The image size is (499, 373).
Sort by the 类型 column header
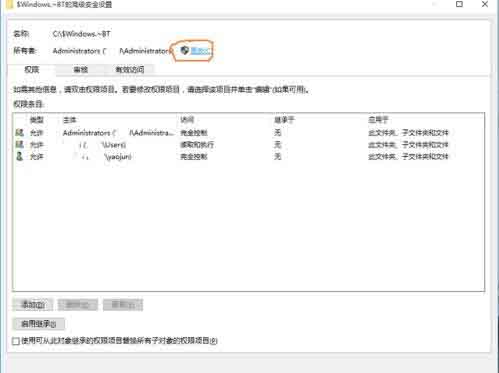point(37,120)
